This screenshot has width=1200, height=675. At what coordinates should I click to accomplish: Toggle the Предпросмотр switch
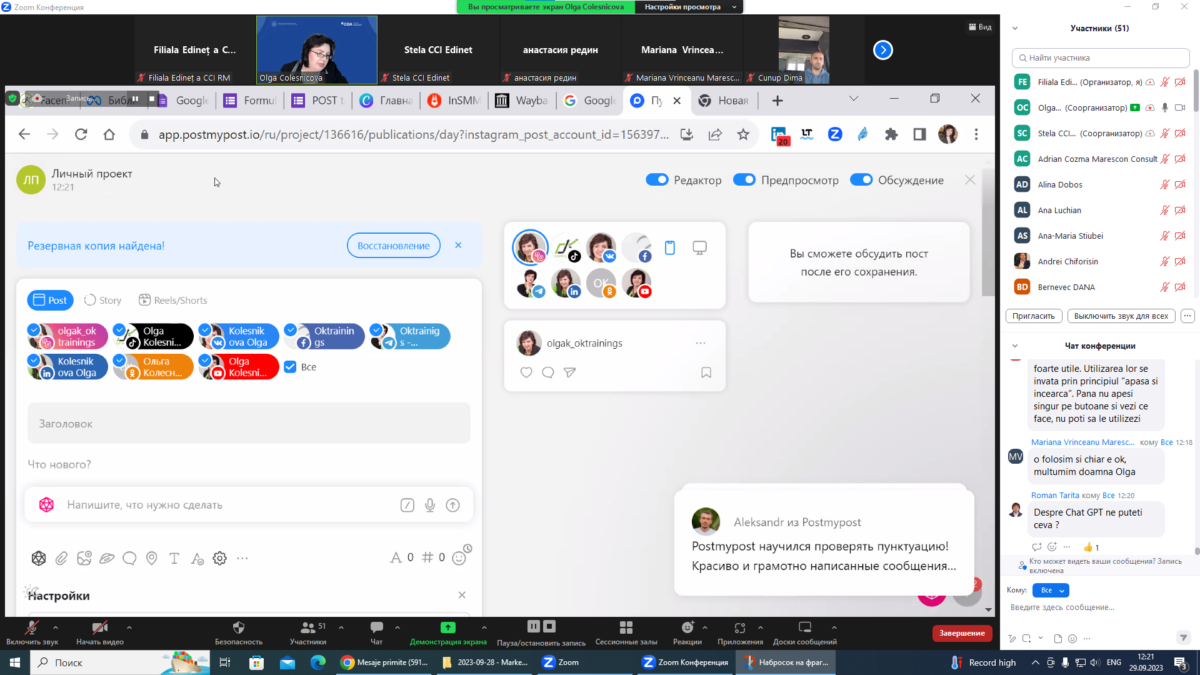(744, 180)
